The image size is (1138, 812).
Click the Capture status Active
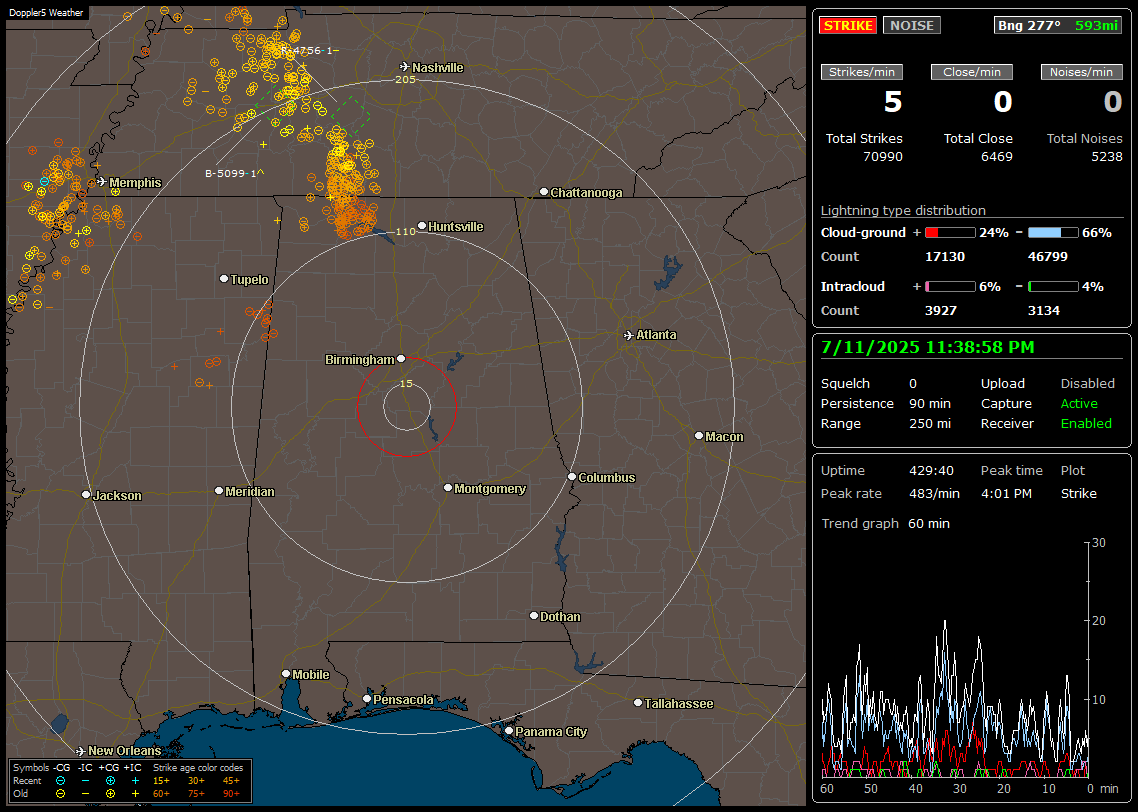click(x=1078, y=403)
